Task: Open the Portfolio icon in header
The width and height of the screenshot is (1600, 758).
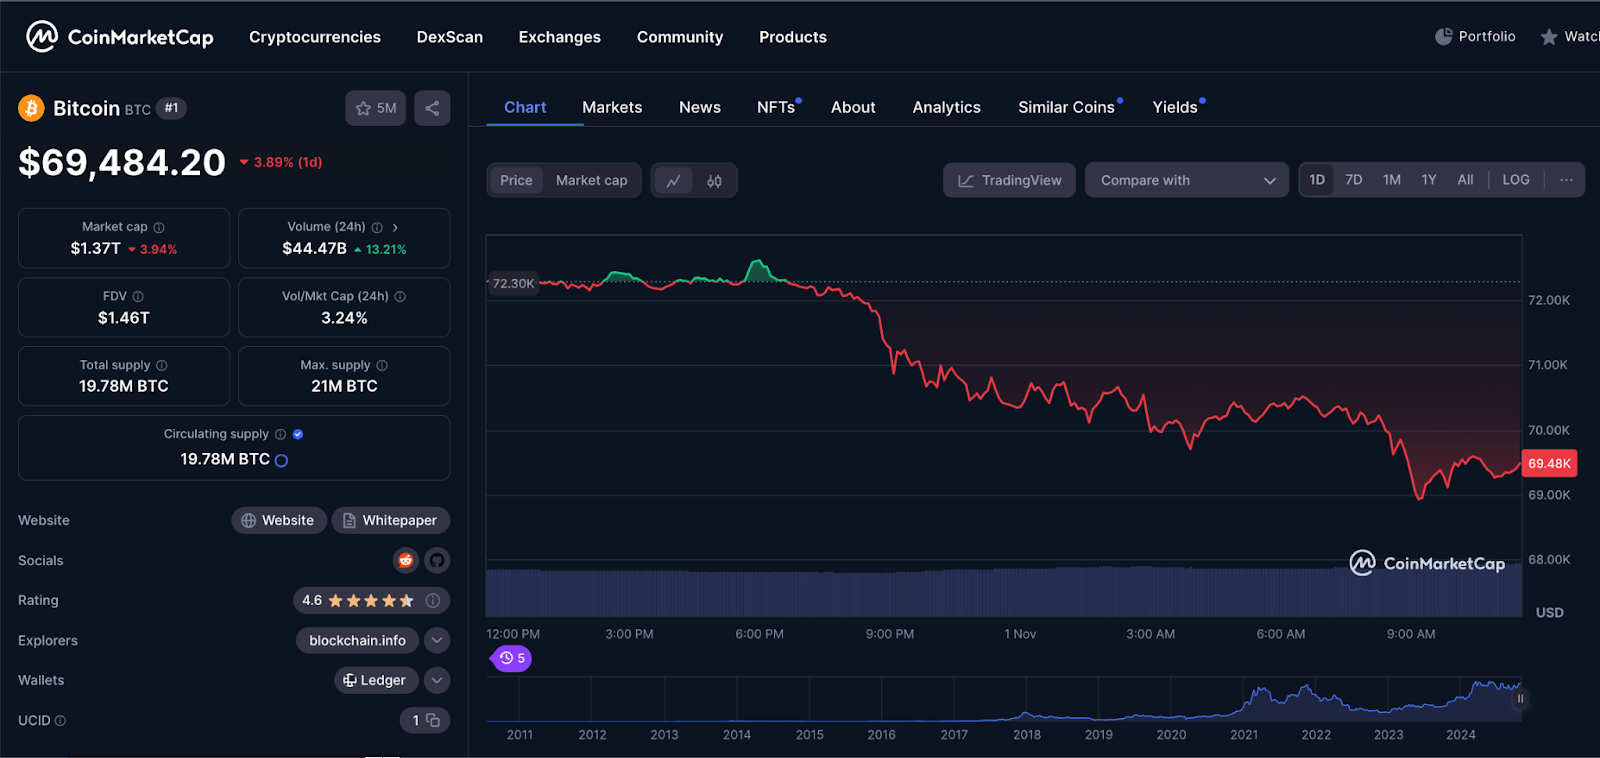Action: (x=1444, y=37)
